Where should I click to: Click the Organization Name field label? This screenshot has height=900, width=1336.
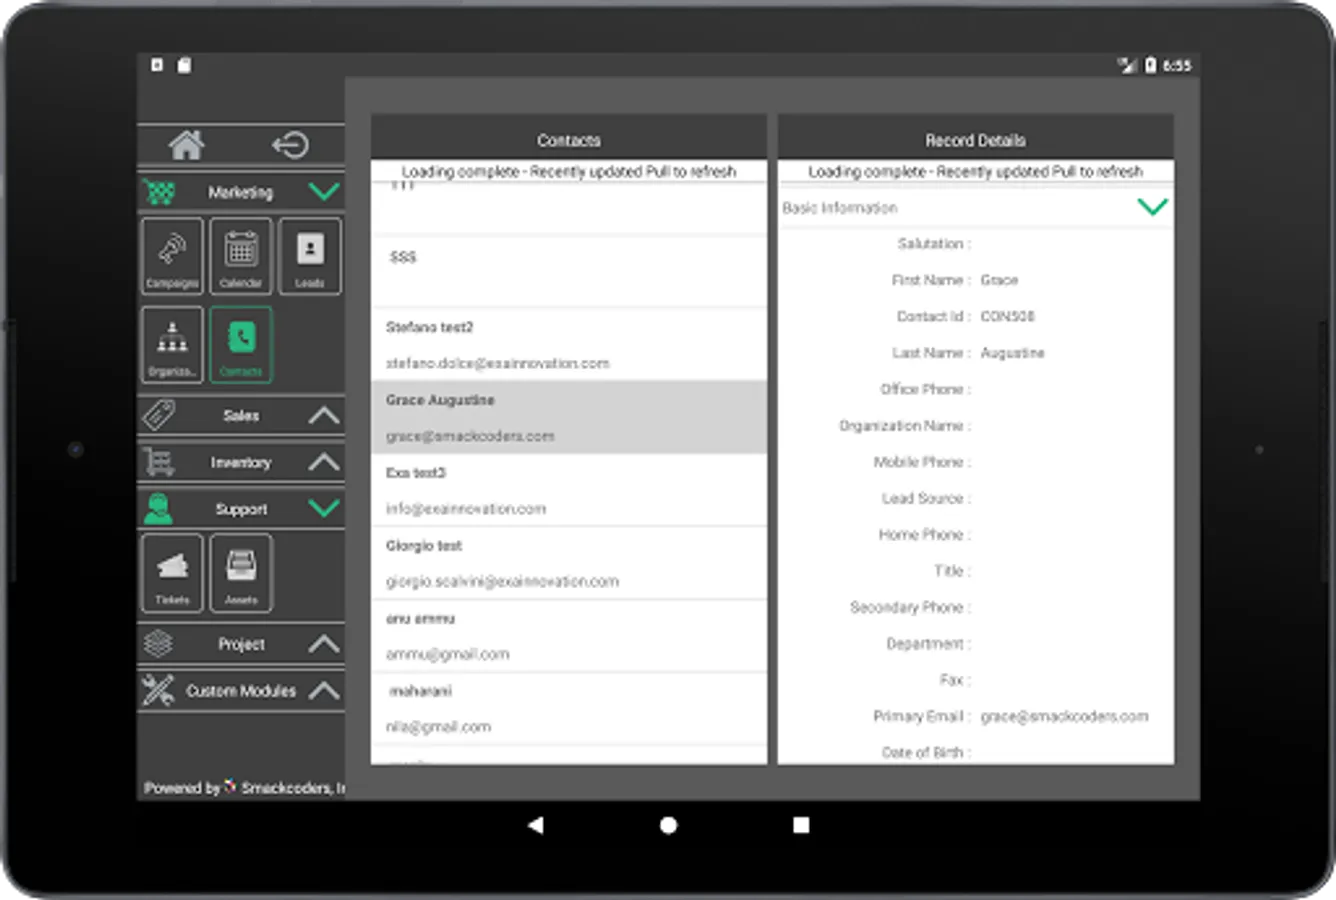coord(905,426)
